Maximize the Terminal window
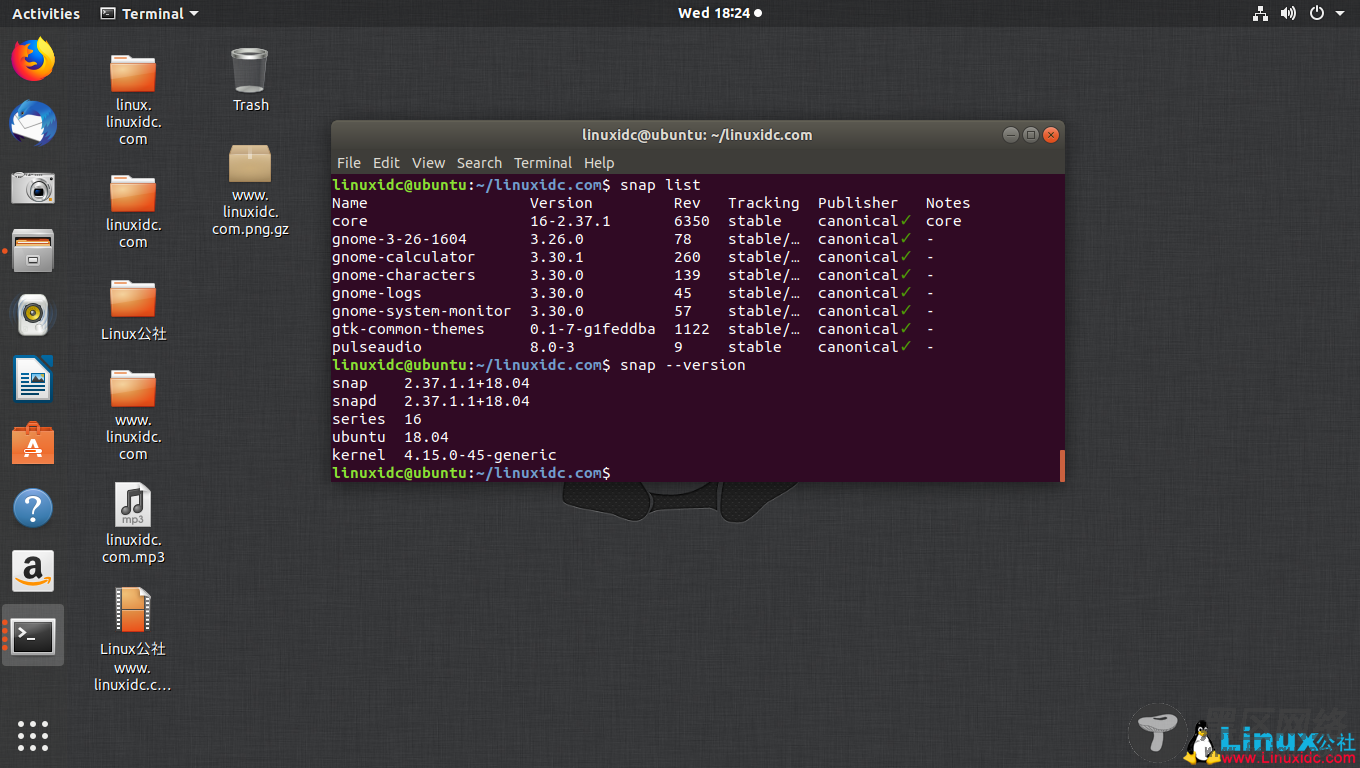The width and height of the screenshot is (1360, 768). [1030, 134]
